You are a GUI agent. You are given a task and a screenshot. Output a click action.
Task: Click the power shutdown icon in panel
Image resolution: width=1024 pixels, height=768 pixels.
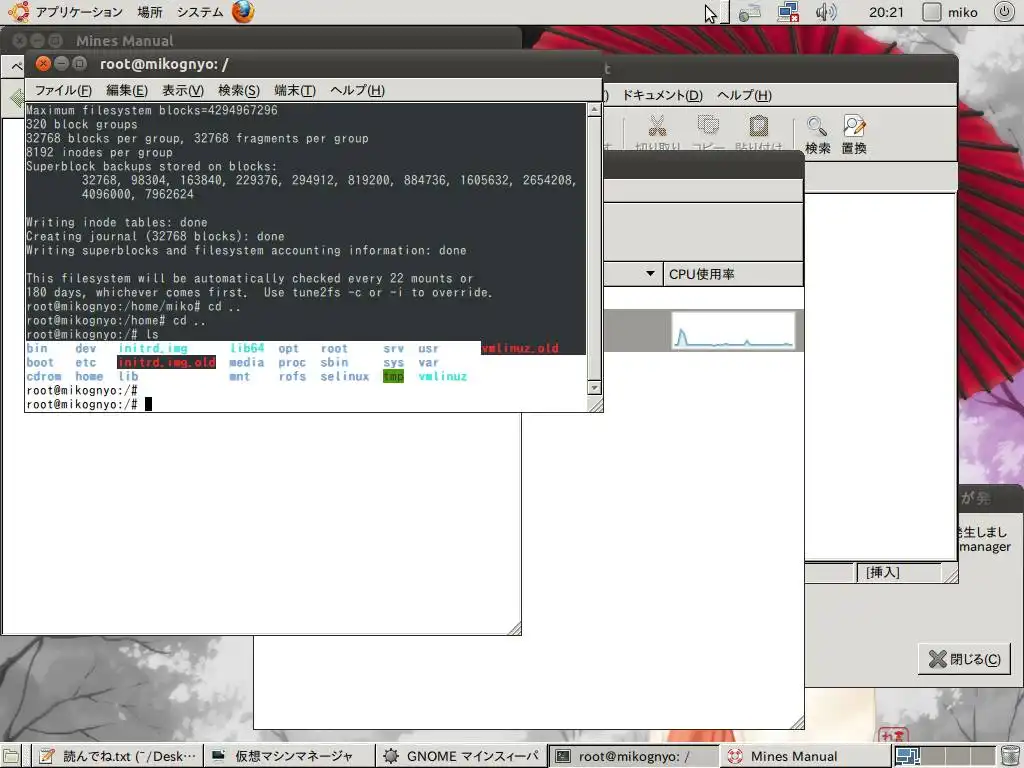pos(1004,12)
